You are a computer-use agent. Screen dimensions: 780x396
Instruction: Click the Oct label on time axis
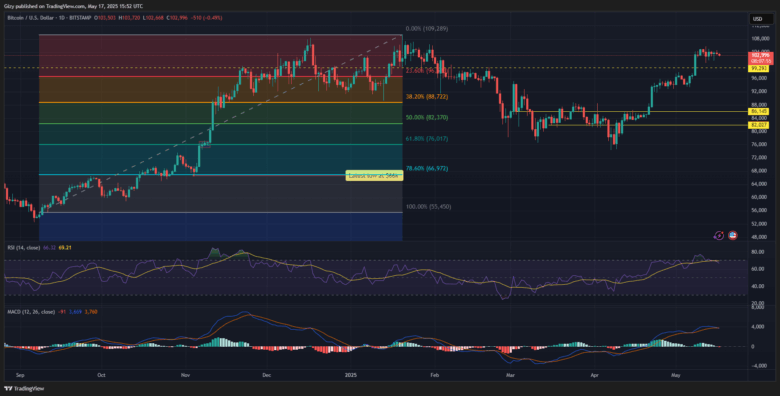coord(101,374)
